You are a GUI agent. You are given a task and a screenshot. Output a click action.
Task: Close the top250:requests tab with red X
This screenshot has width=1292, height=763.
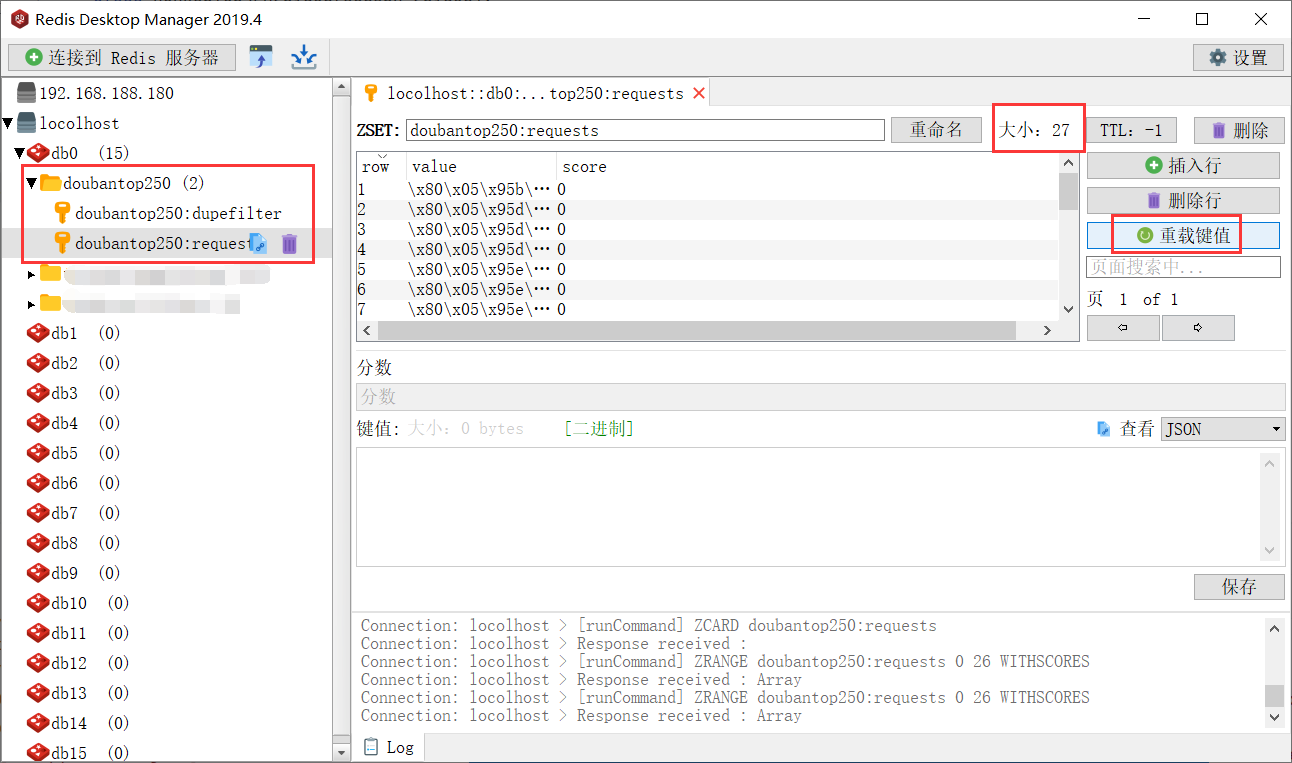coord(699,93)
